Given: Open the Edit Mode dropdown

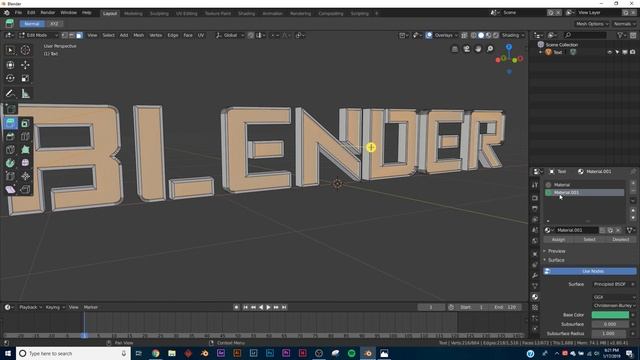Looking at the screenshot, I should (x=38, y=36).
